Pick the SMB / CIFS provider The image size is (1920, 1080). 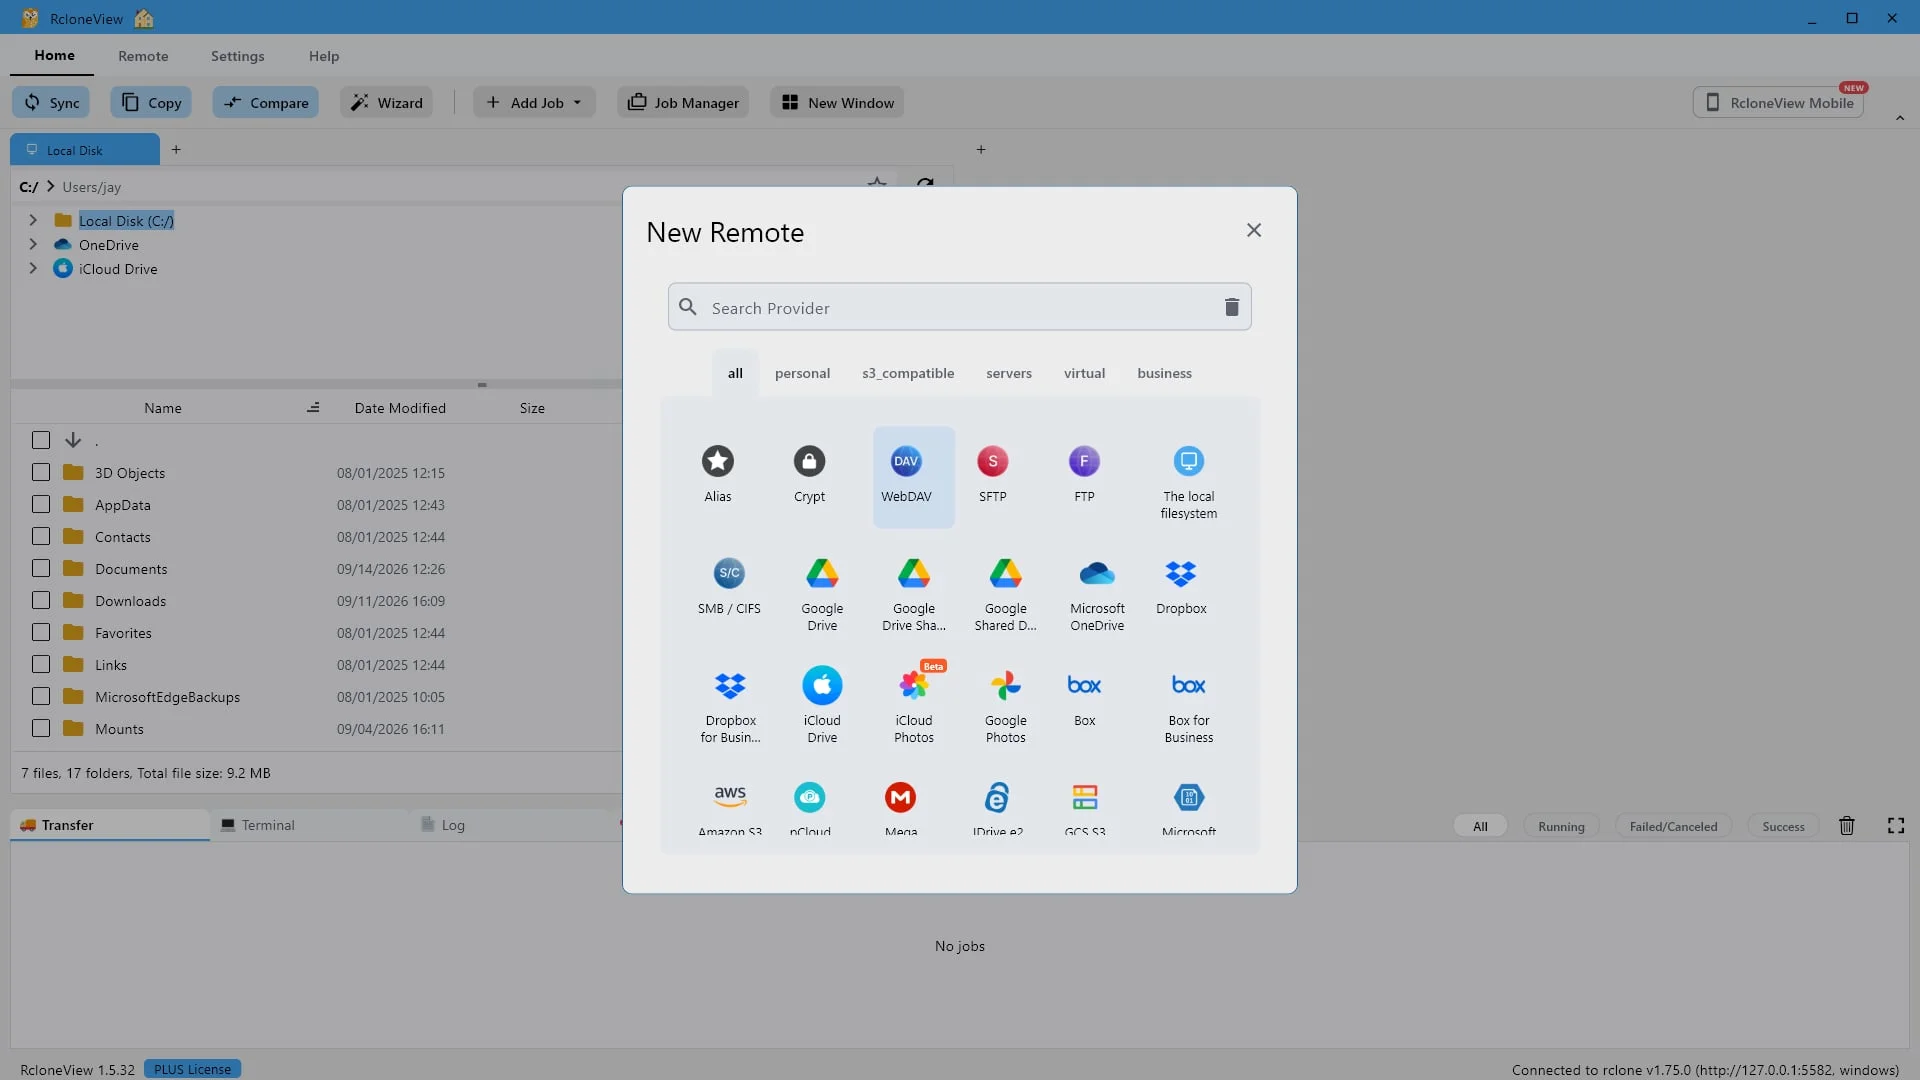coord(729,586)
